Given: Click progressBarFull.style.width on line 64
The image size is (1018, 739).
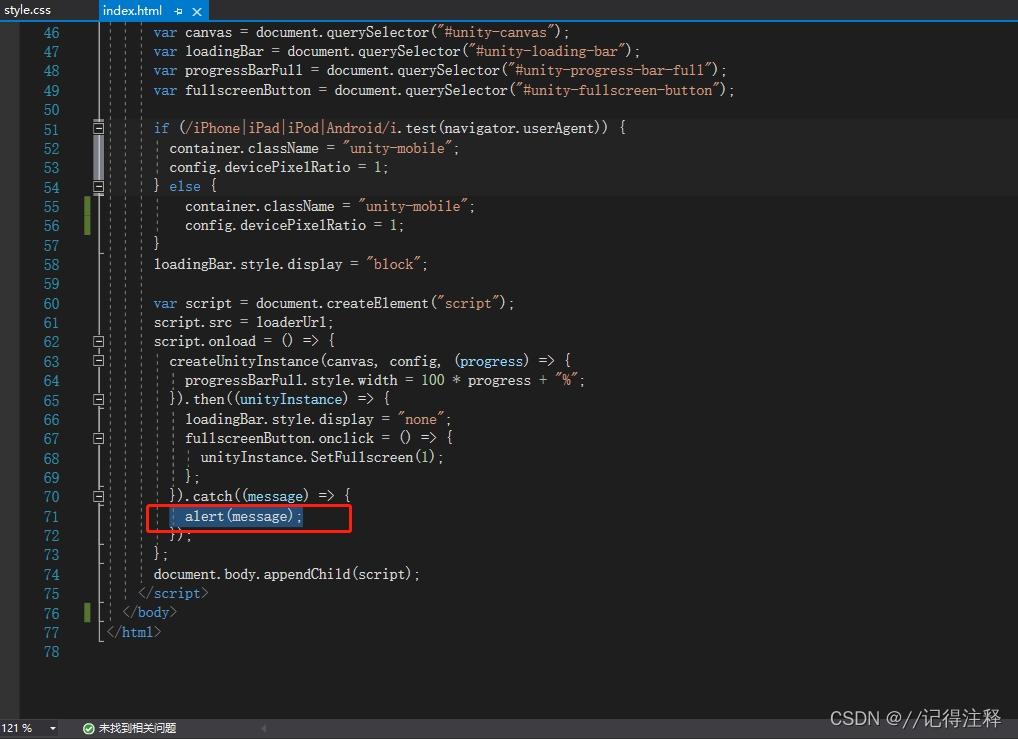Looking at the screenshot, I should tap(291, 380).
